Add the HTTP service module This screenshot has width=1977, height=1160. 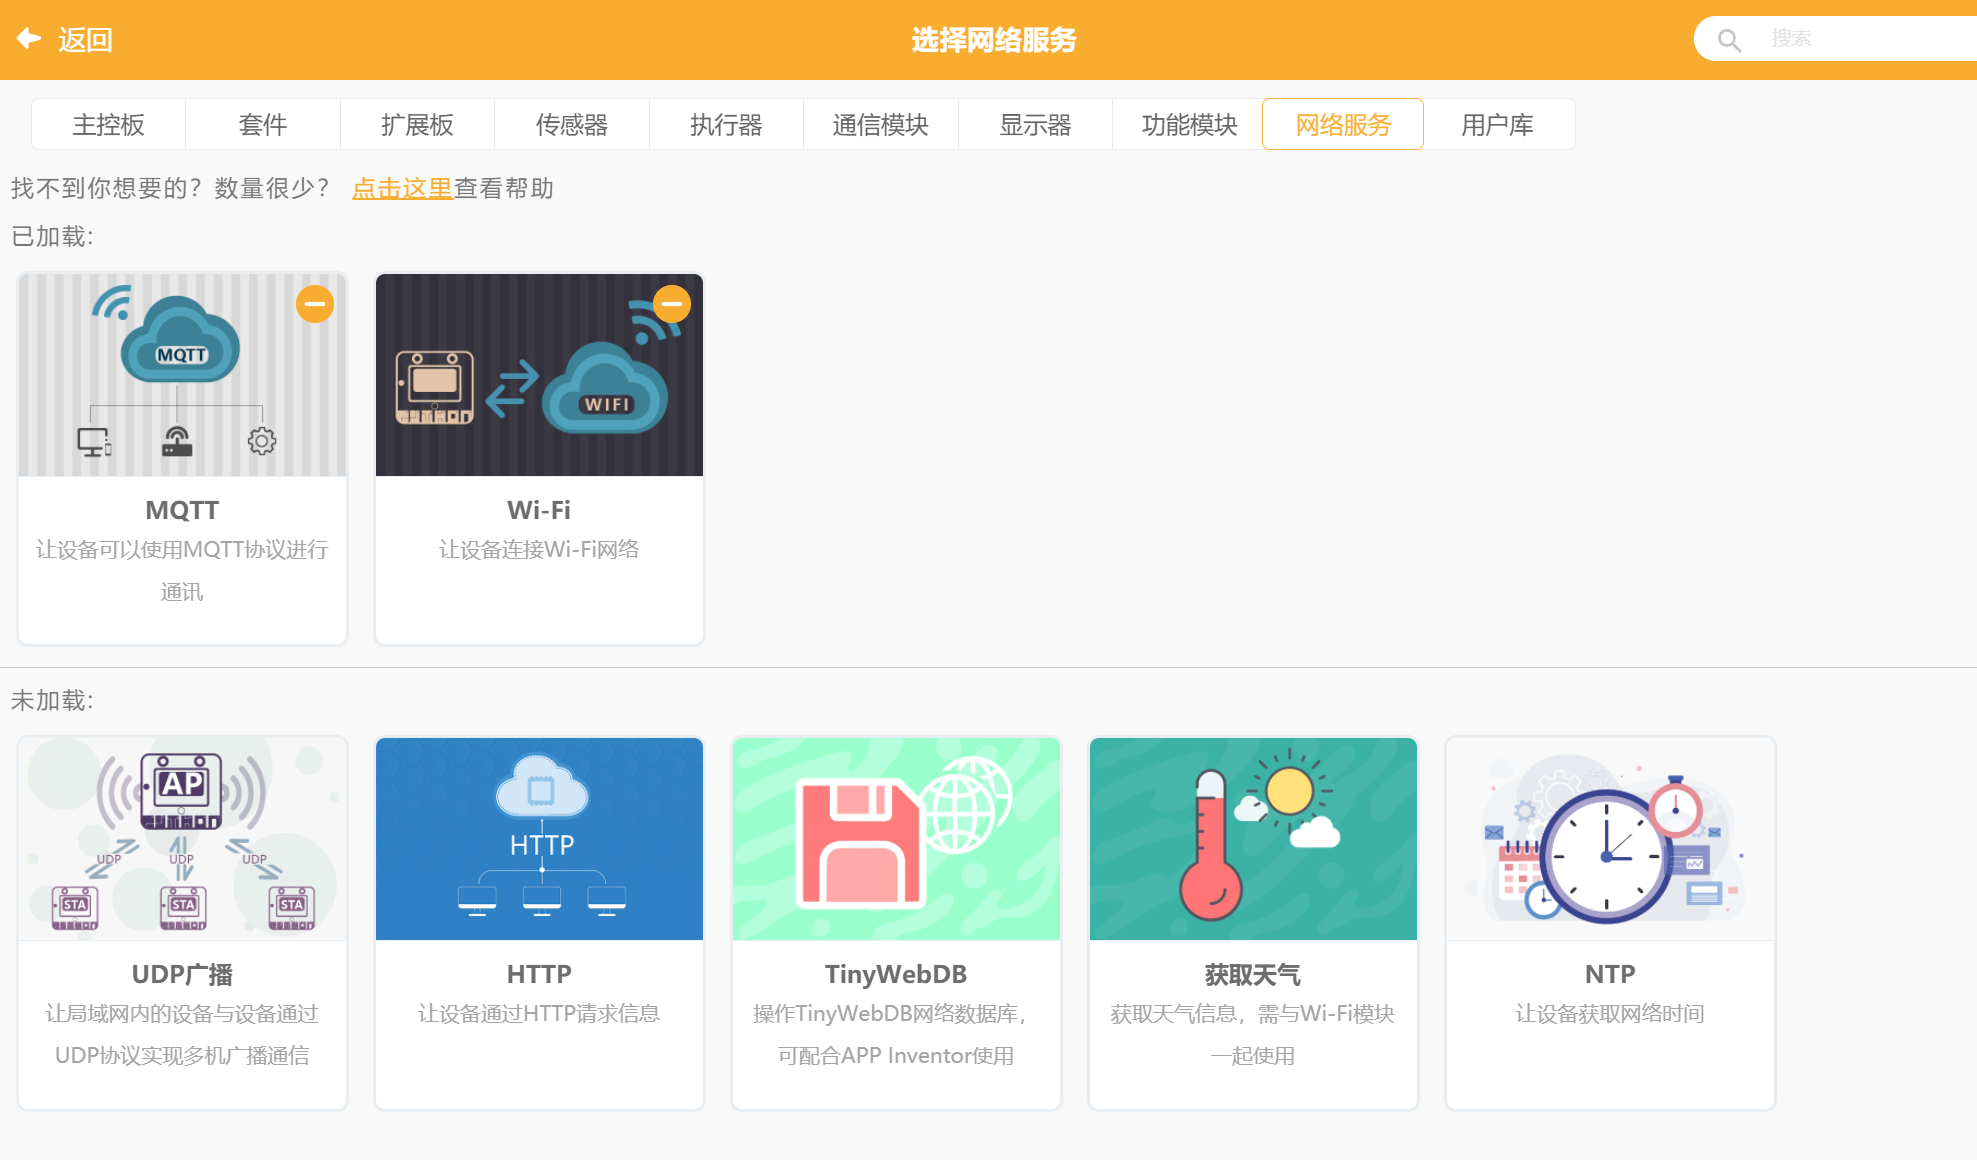click(539, 838)
